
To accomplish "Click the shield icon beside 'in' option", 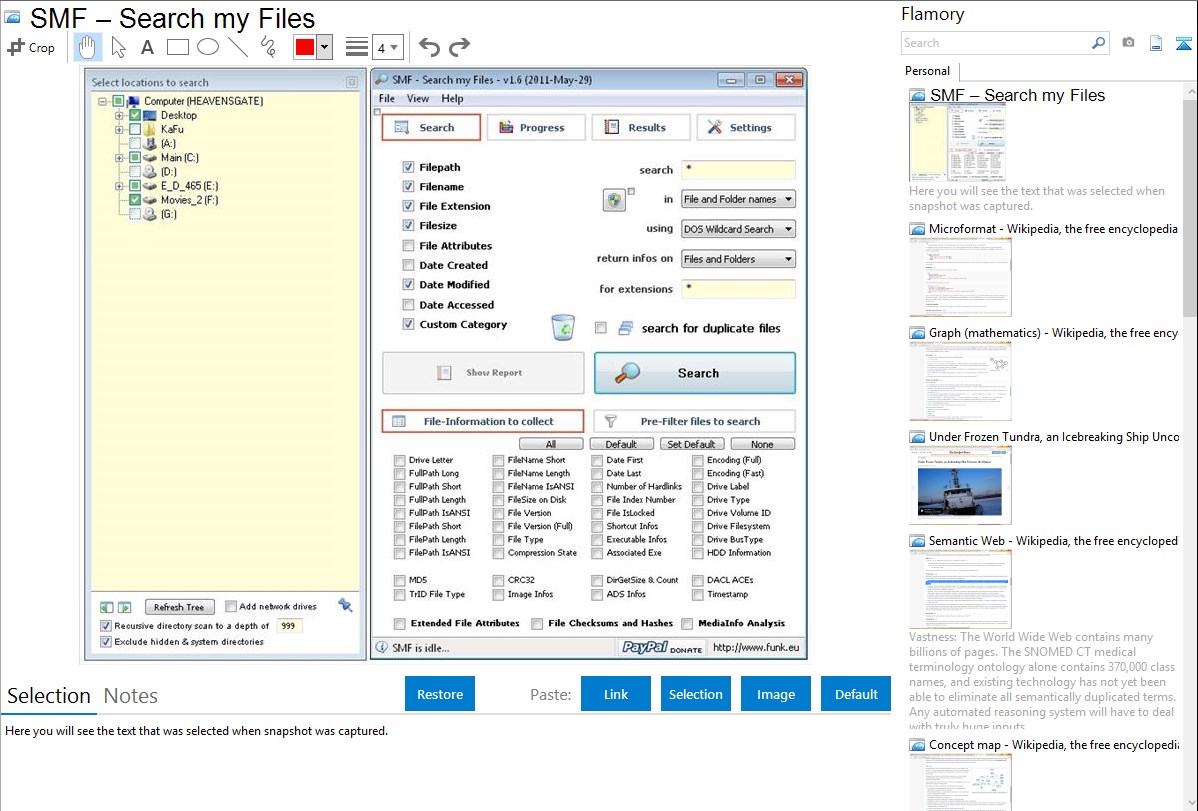I will [x=614, y=200].
